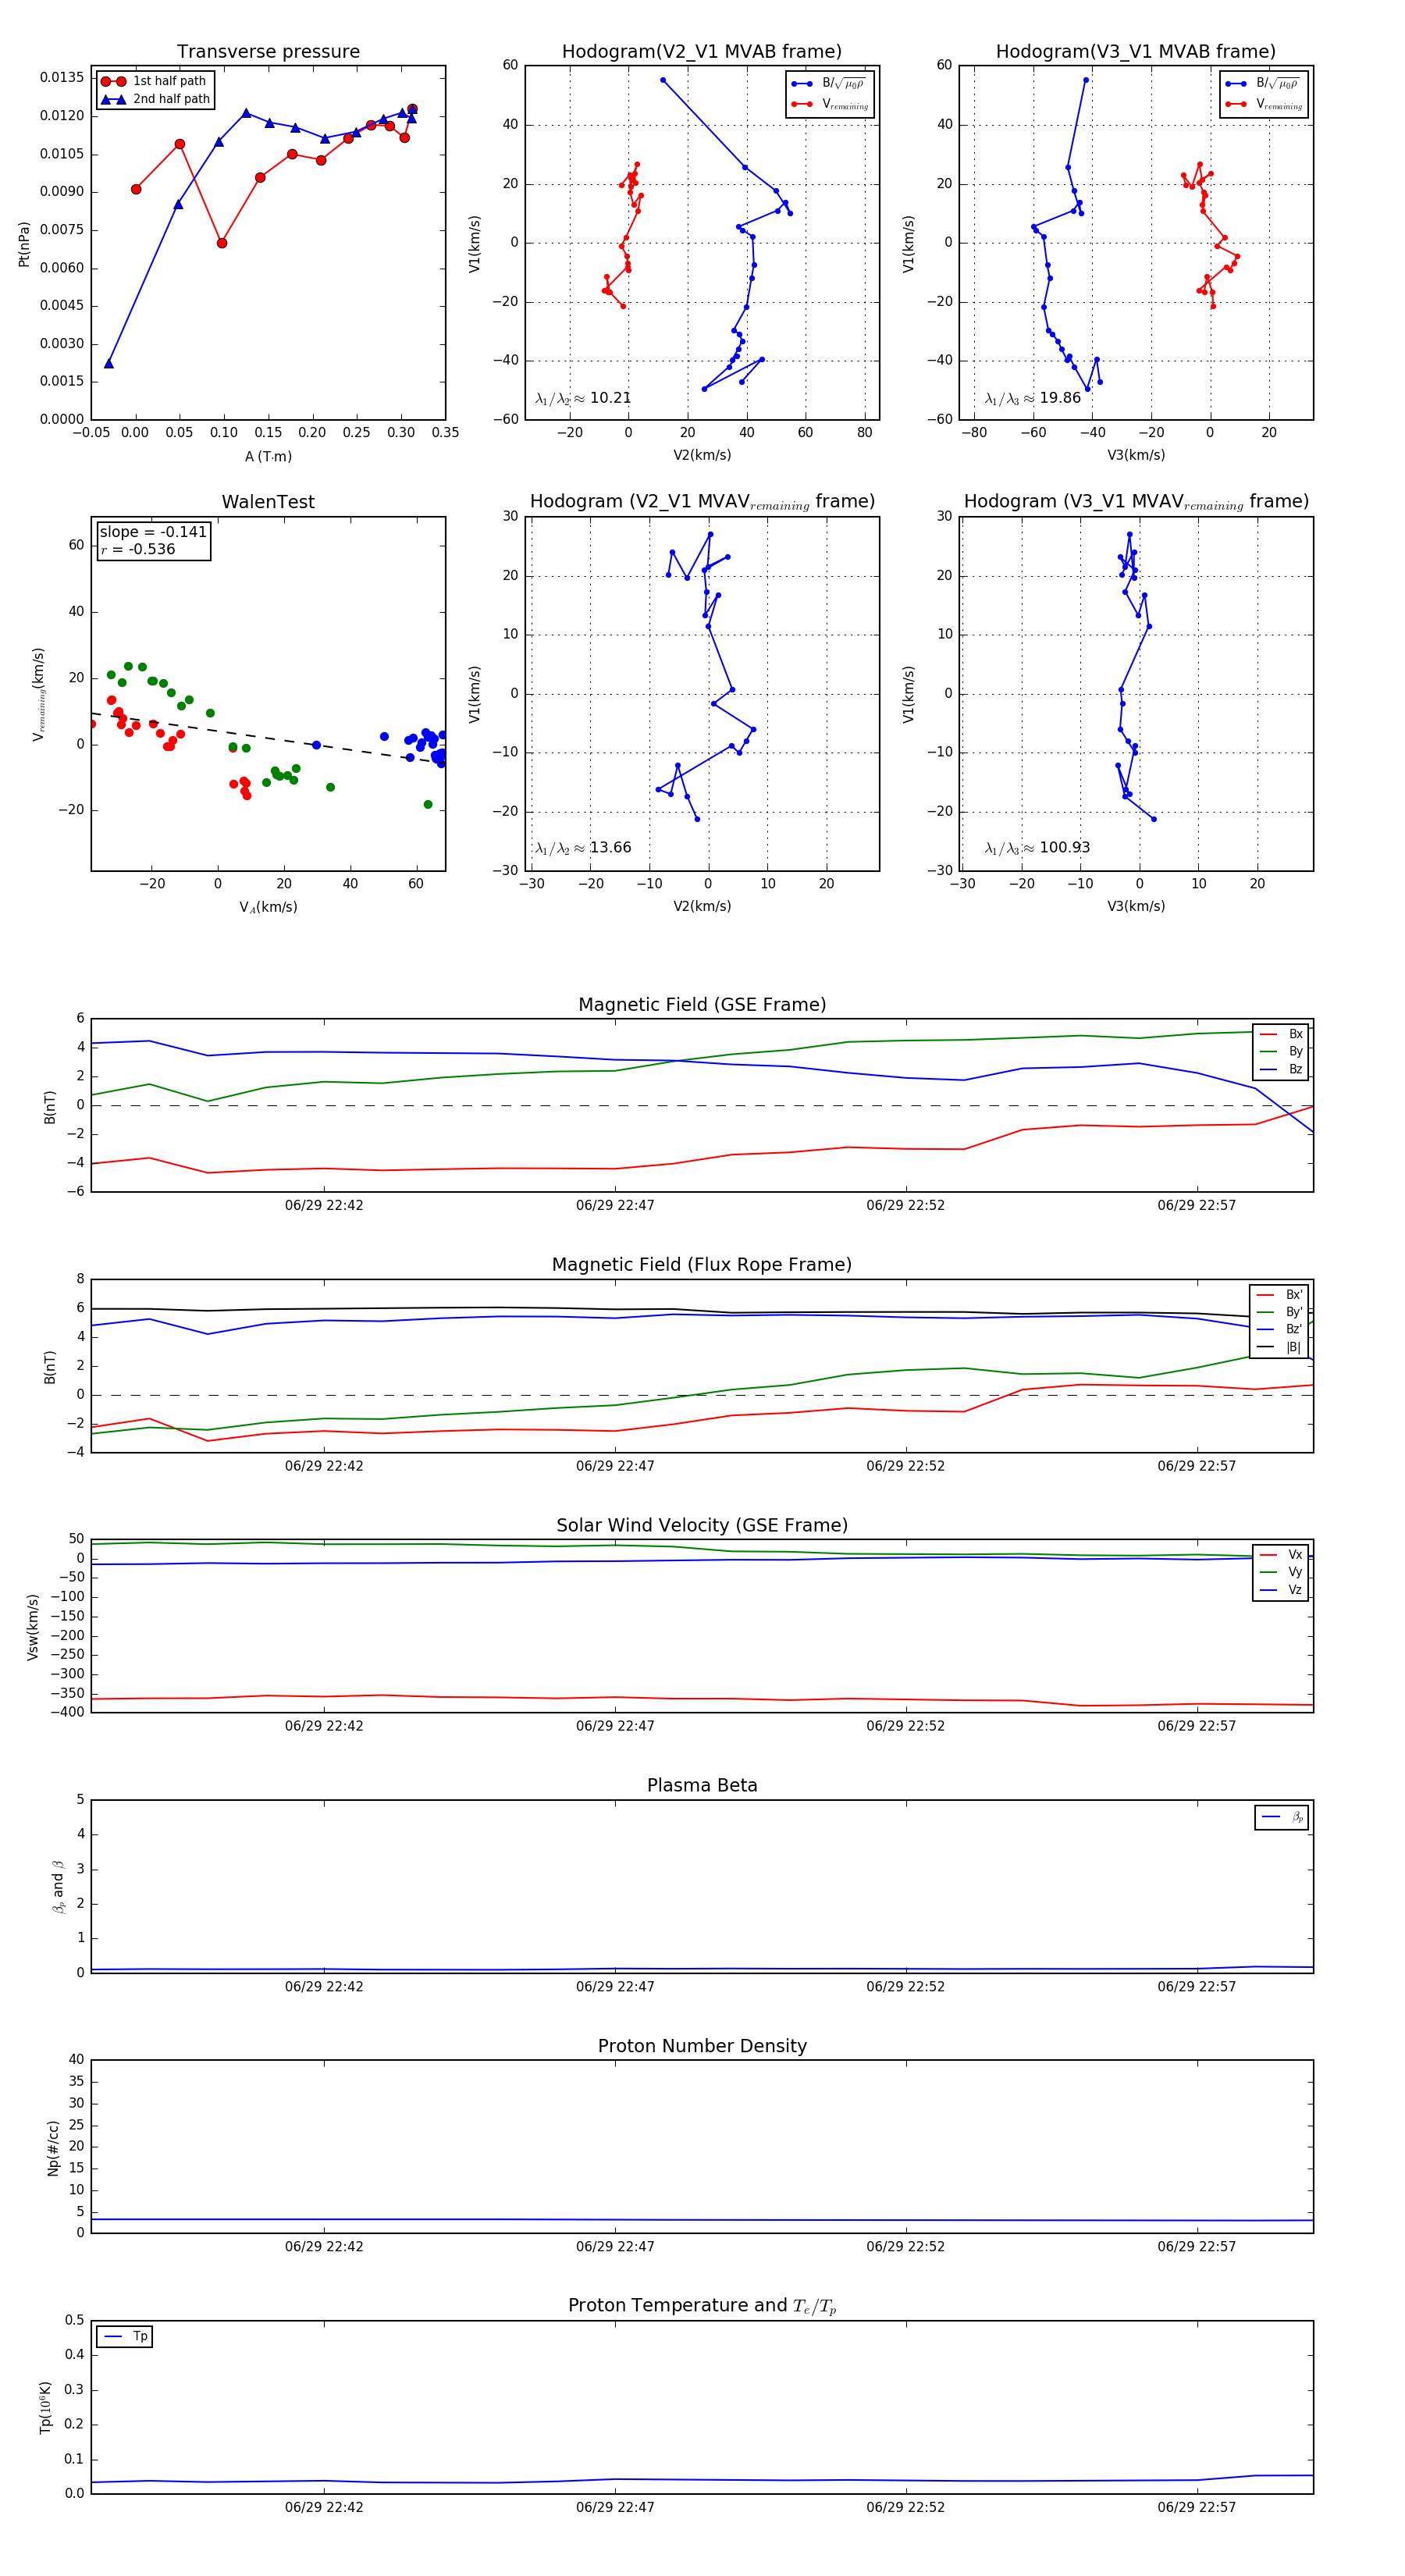Select the Bx' legend entry in Flux Rope plot
This screenshot has height=2576, width=1405.
pyautogui.click(x=1279, y=1295)
